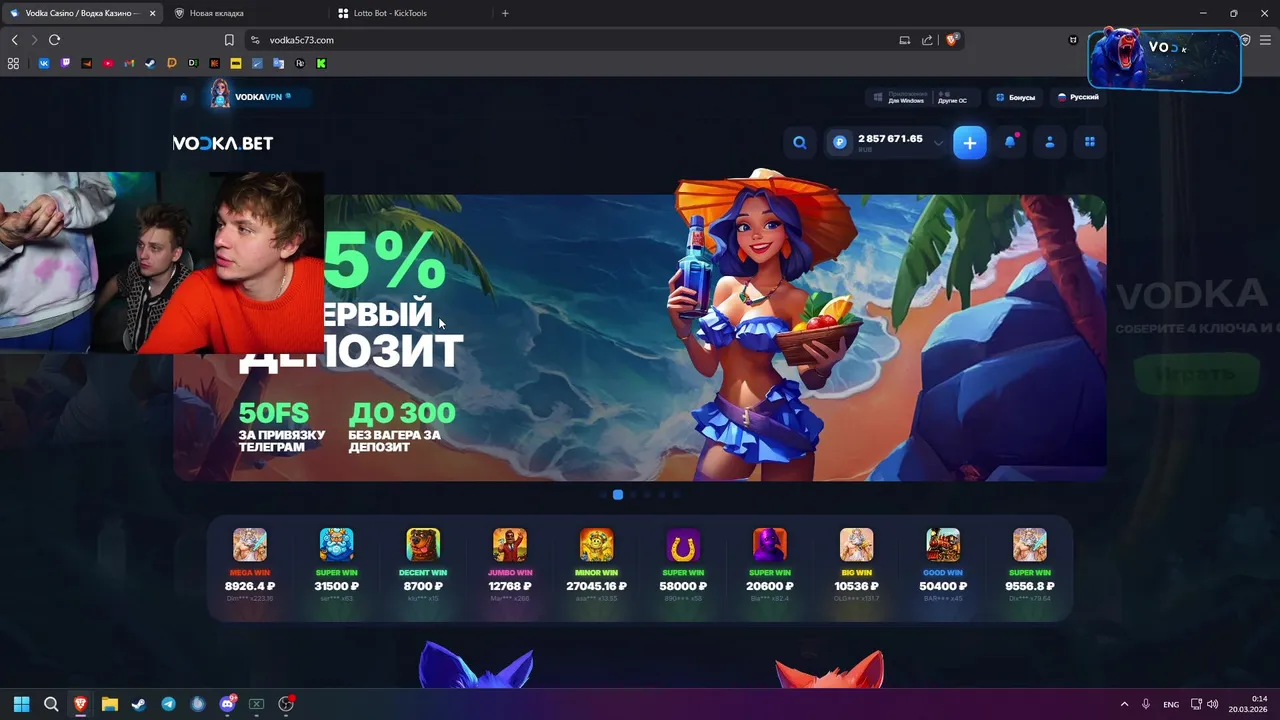Switch to the Lotto Bot - KickTools tab
The width and height of the screenshot is (1280, 720).
tap(410, 13)
